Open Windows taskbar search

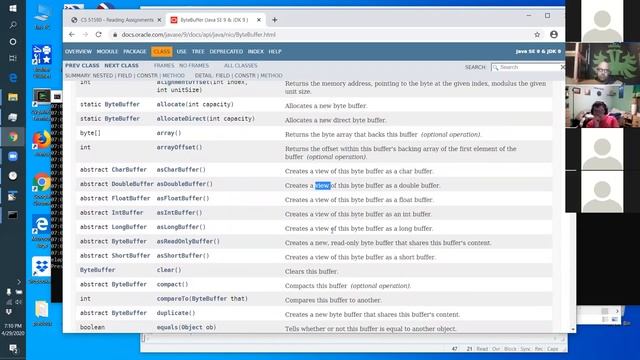click(x=13, y=25)
